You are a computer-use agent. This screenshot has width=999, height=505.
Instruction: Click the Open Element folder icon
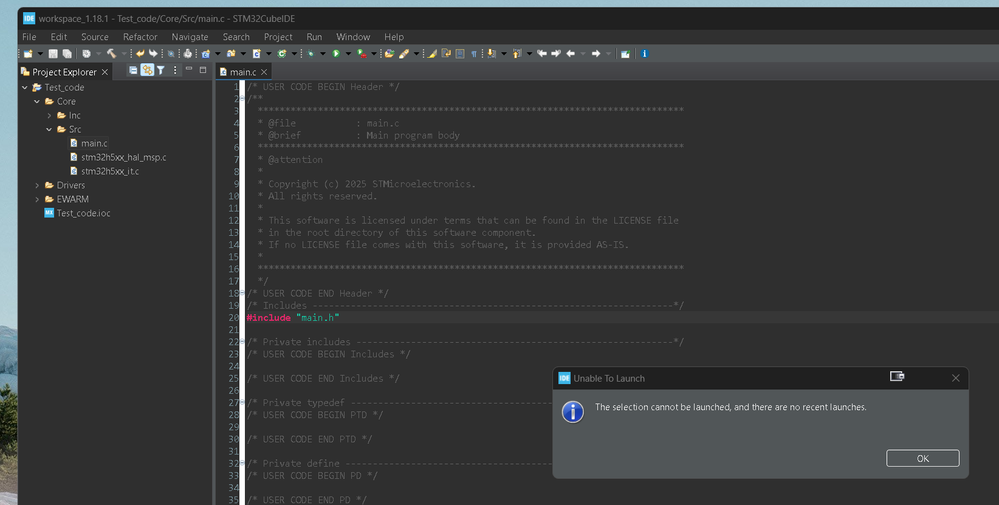tap(389, 53)
